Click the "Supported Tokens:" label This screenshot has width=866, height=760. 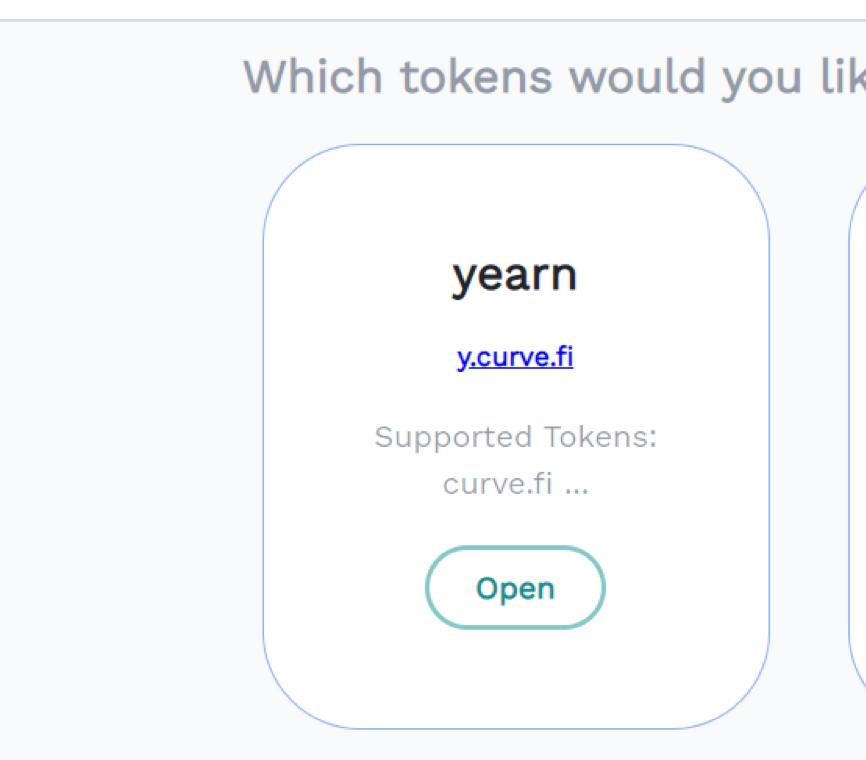(515, 437)
